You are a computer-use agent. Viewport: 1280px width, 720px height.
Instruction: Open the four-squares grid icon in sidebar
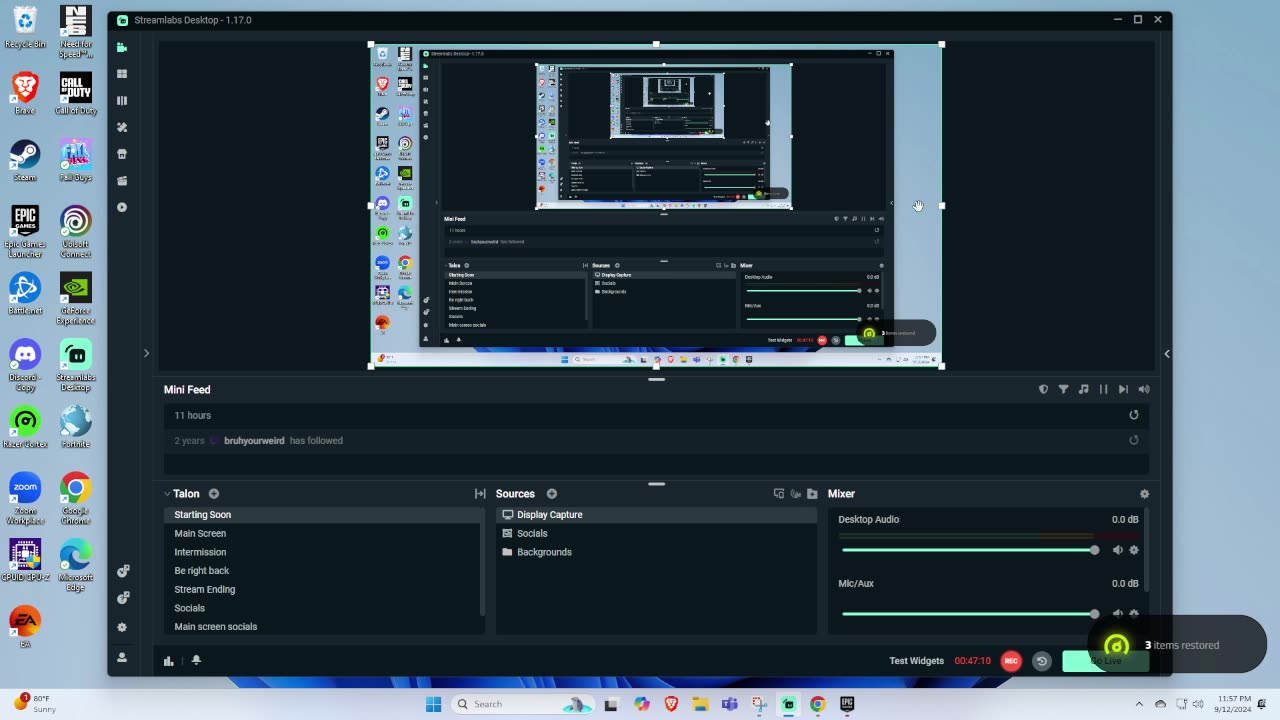122,74
